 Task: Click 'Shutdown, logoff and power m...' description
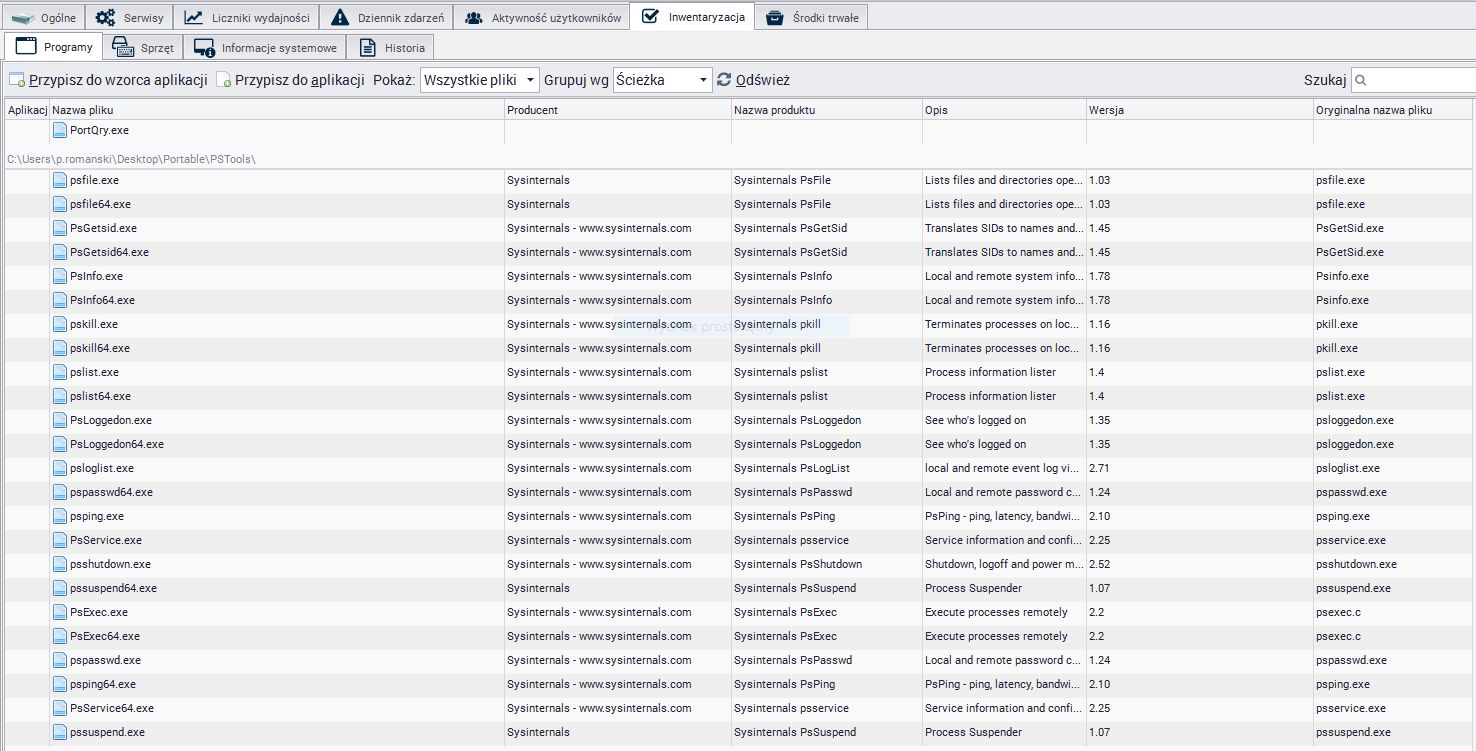(1004, 565)
